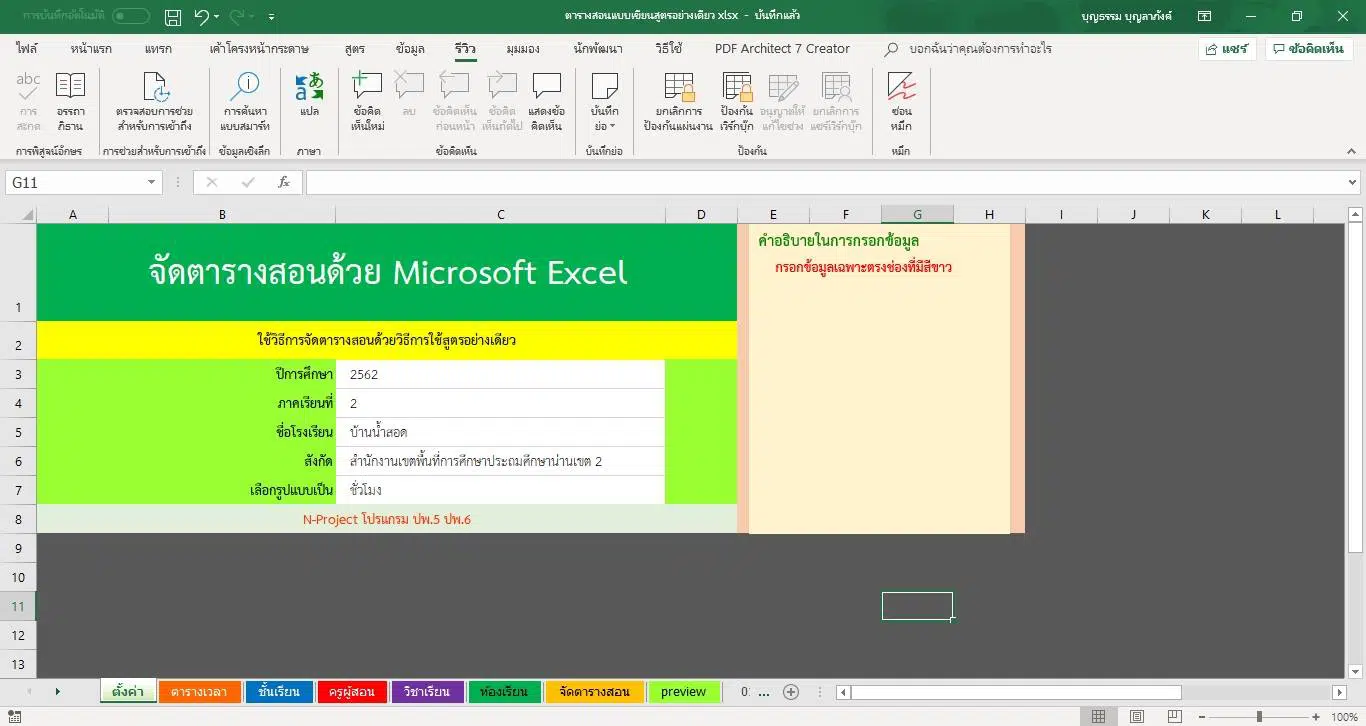This screenshot has height=726, width=1366.
Task: Click the vertical scrollbar thumb
Action: (1355, 388)
